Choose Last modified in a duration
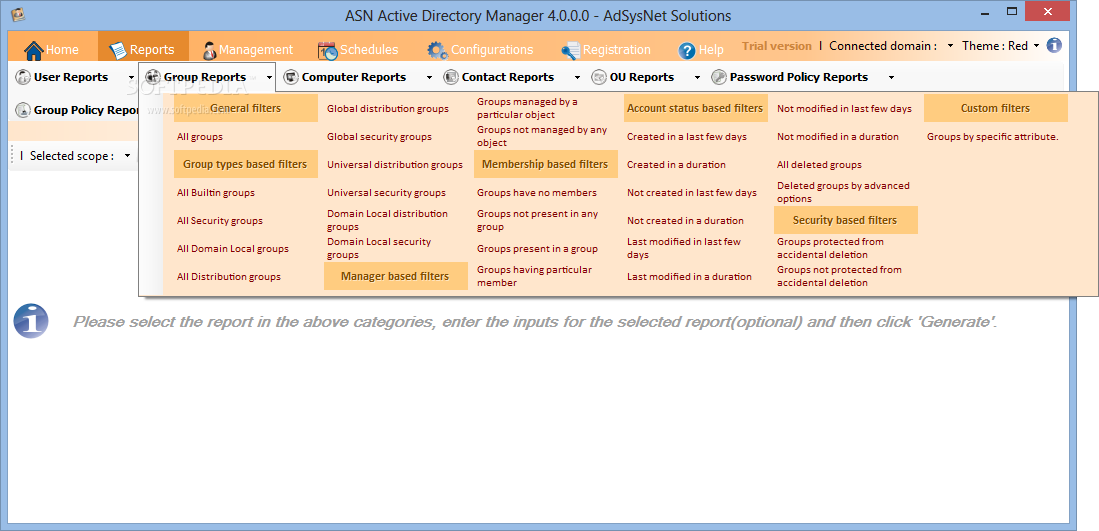The height and width of the screenshot is (531, 1099). pyautogui.click(x=689, y=277)
